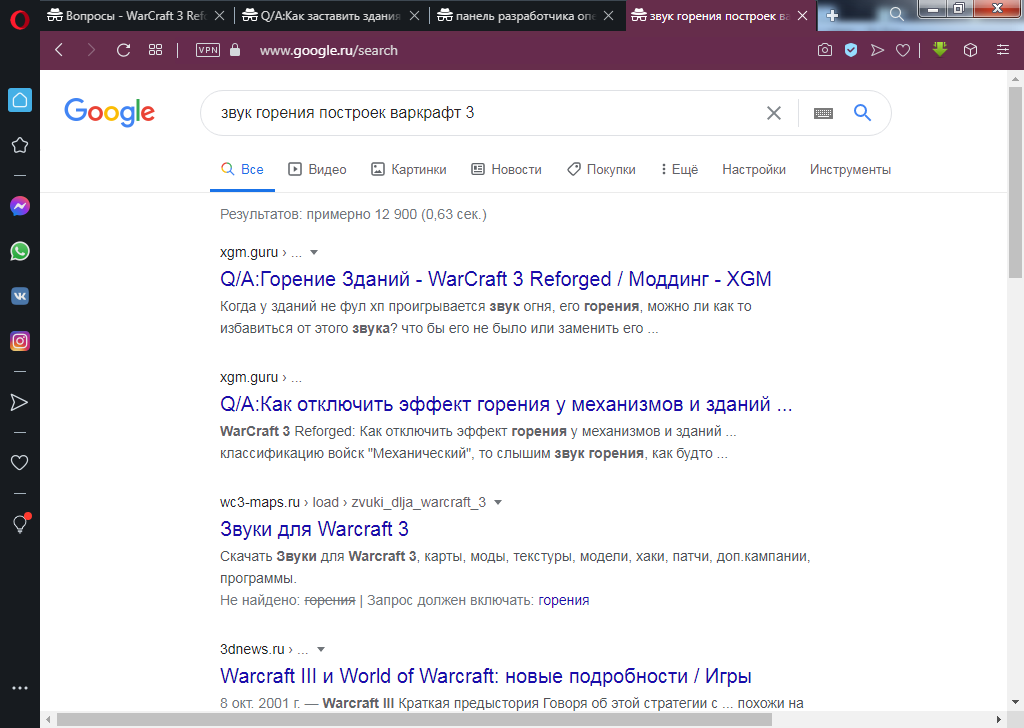
Task: Go to Google logo homepage
Action: [110, 112]
